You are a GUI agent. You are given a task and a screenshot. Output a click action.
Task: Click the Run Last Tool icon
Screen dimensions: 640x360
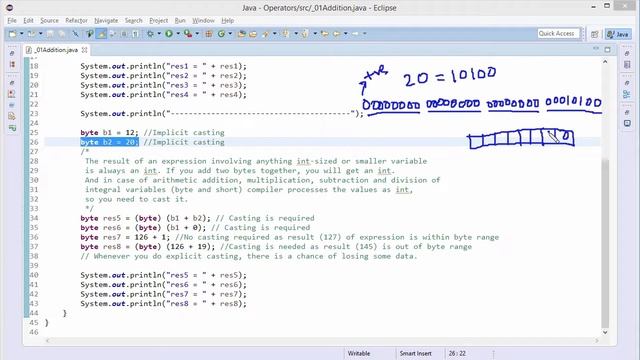coord(187,34)
